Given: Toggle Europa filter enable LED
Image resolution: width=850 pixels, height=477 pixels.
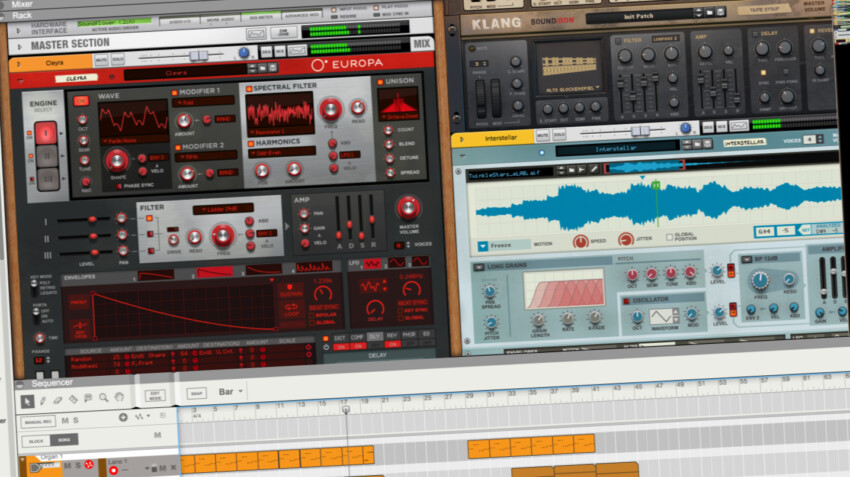Looking at the screenshot, I should point(149,218).
